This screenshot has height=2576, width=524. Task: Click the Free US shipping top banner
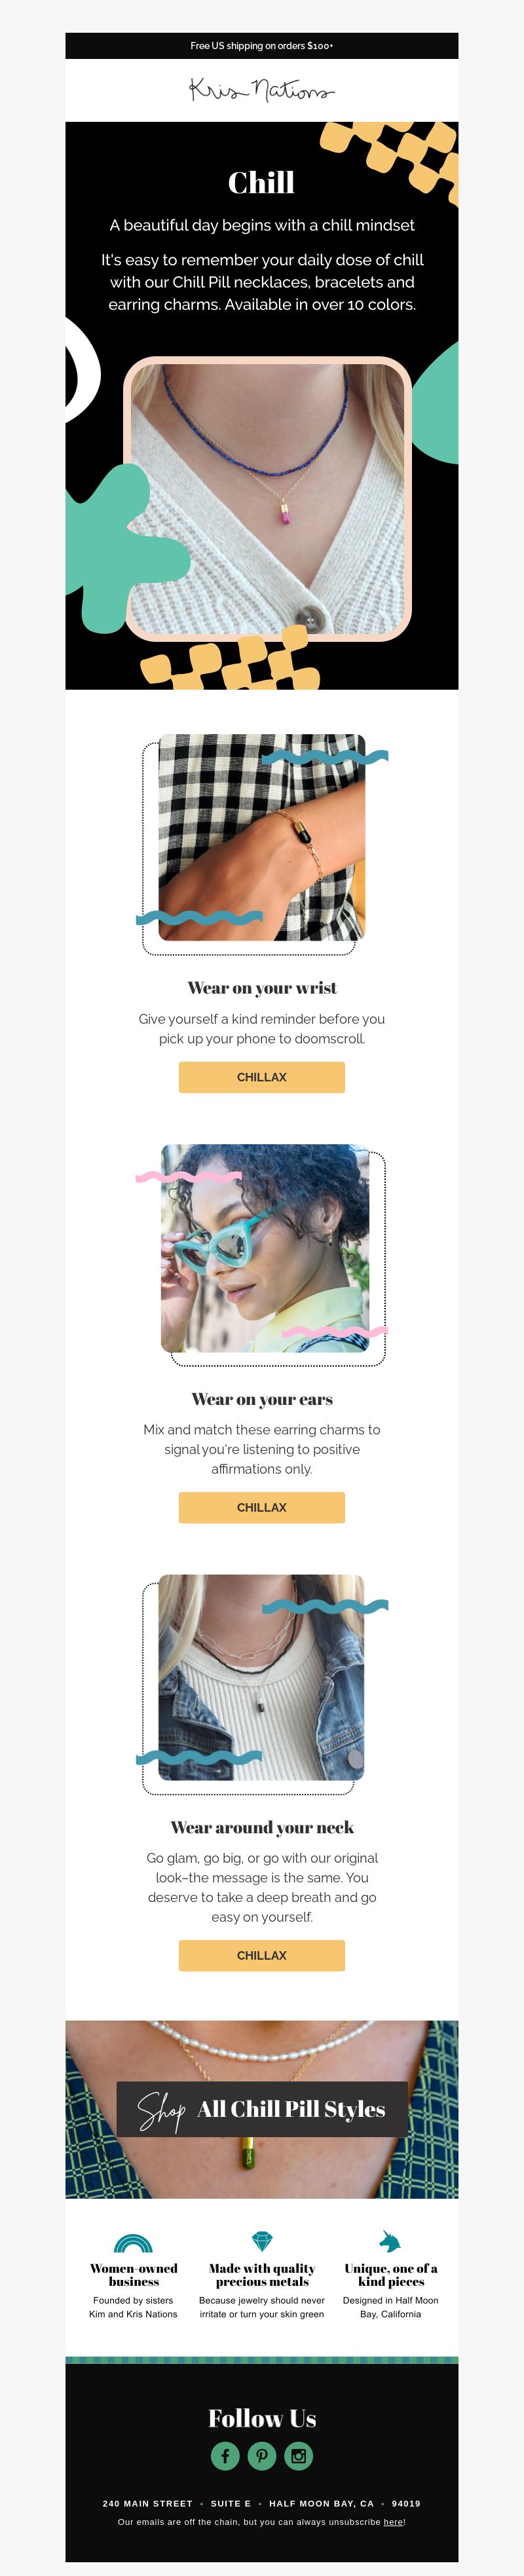tap(262, 45)
